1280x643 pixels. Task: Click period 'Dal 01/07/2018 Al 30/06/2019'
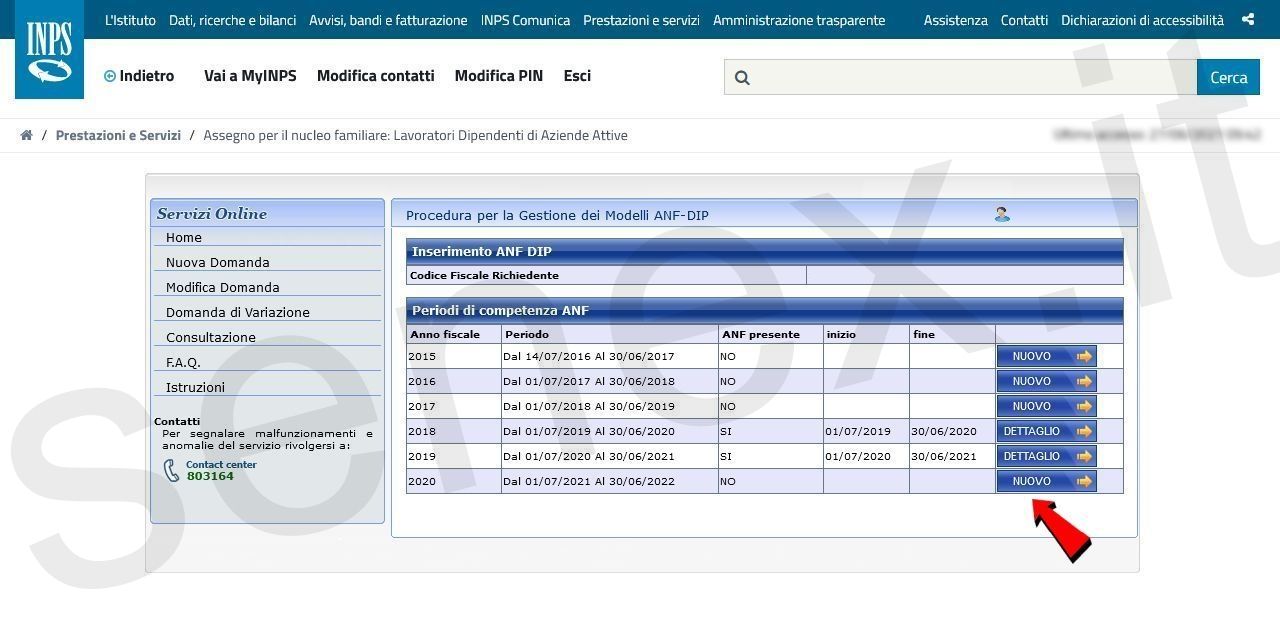(589, 406)
